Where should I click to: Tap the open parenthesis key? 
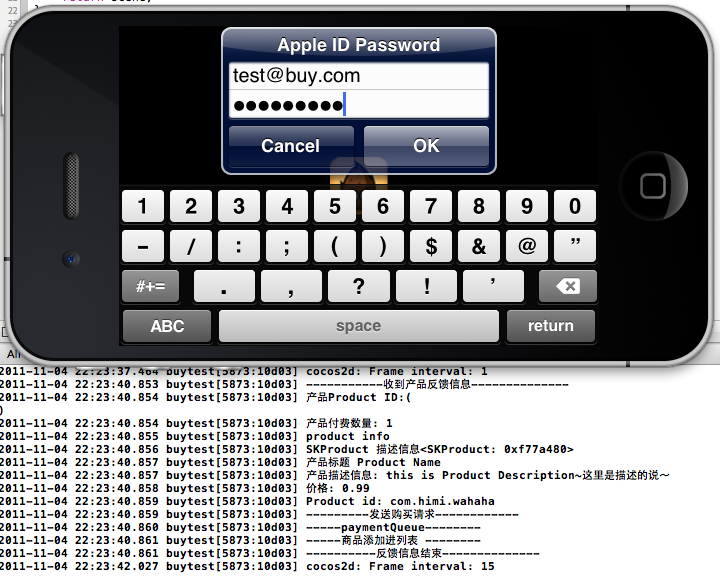[x=335, y=247]
